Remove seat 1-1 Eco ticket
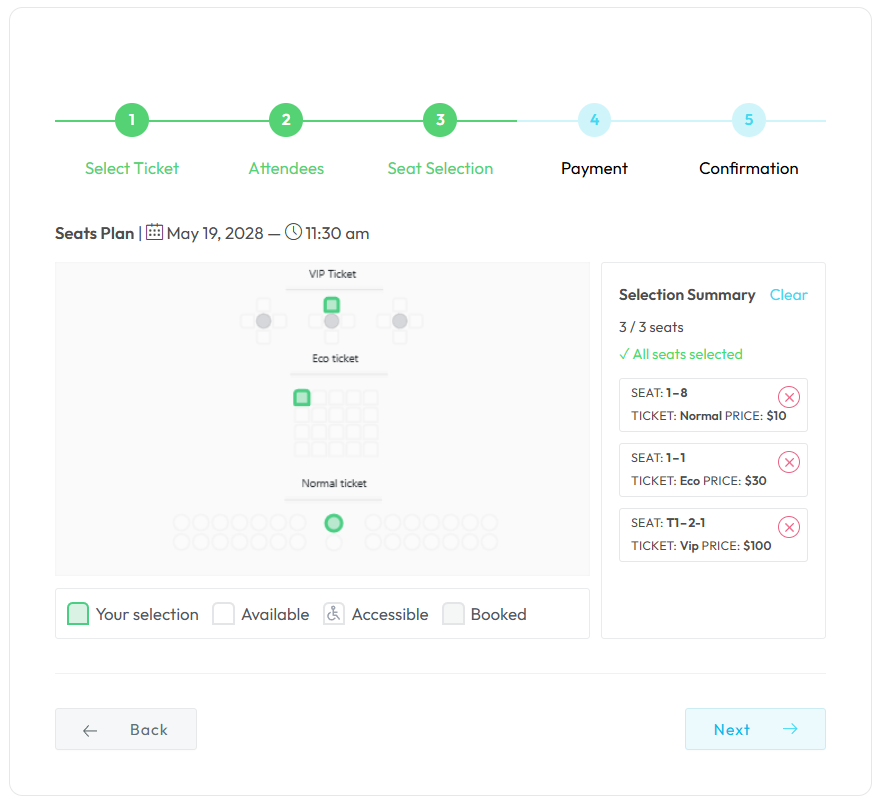Image resolution: width=880 pixels, height=802 pixels. click(x=789, y=462)
